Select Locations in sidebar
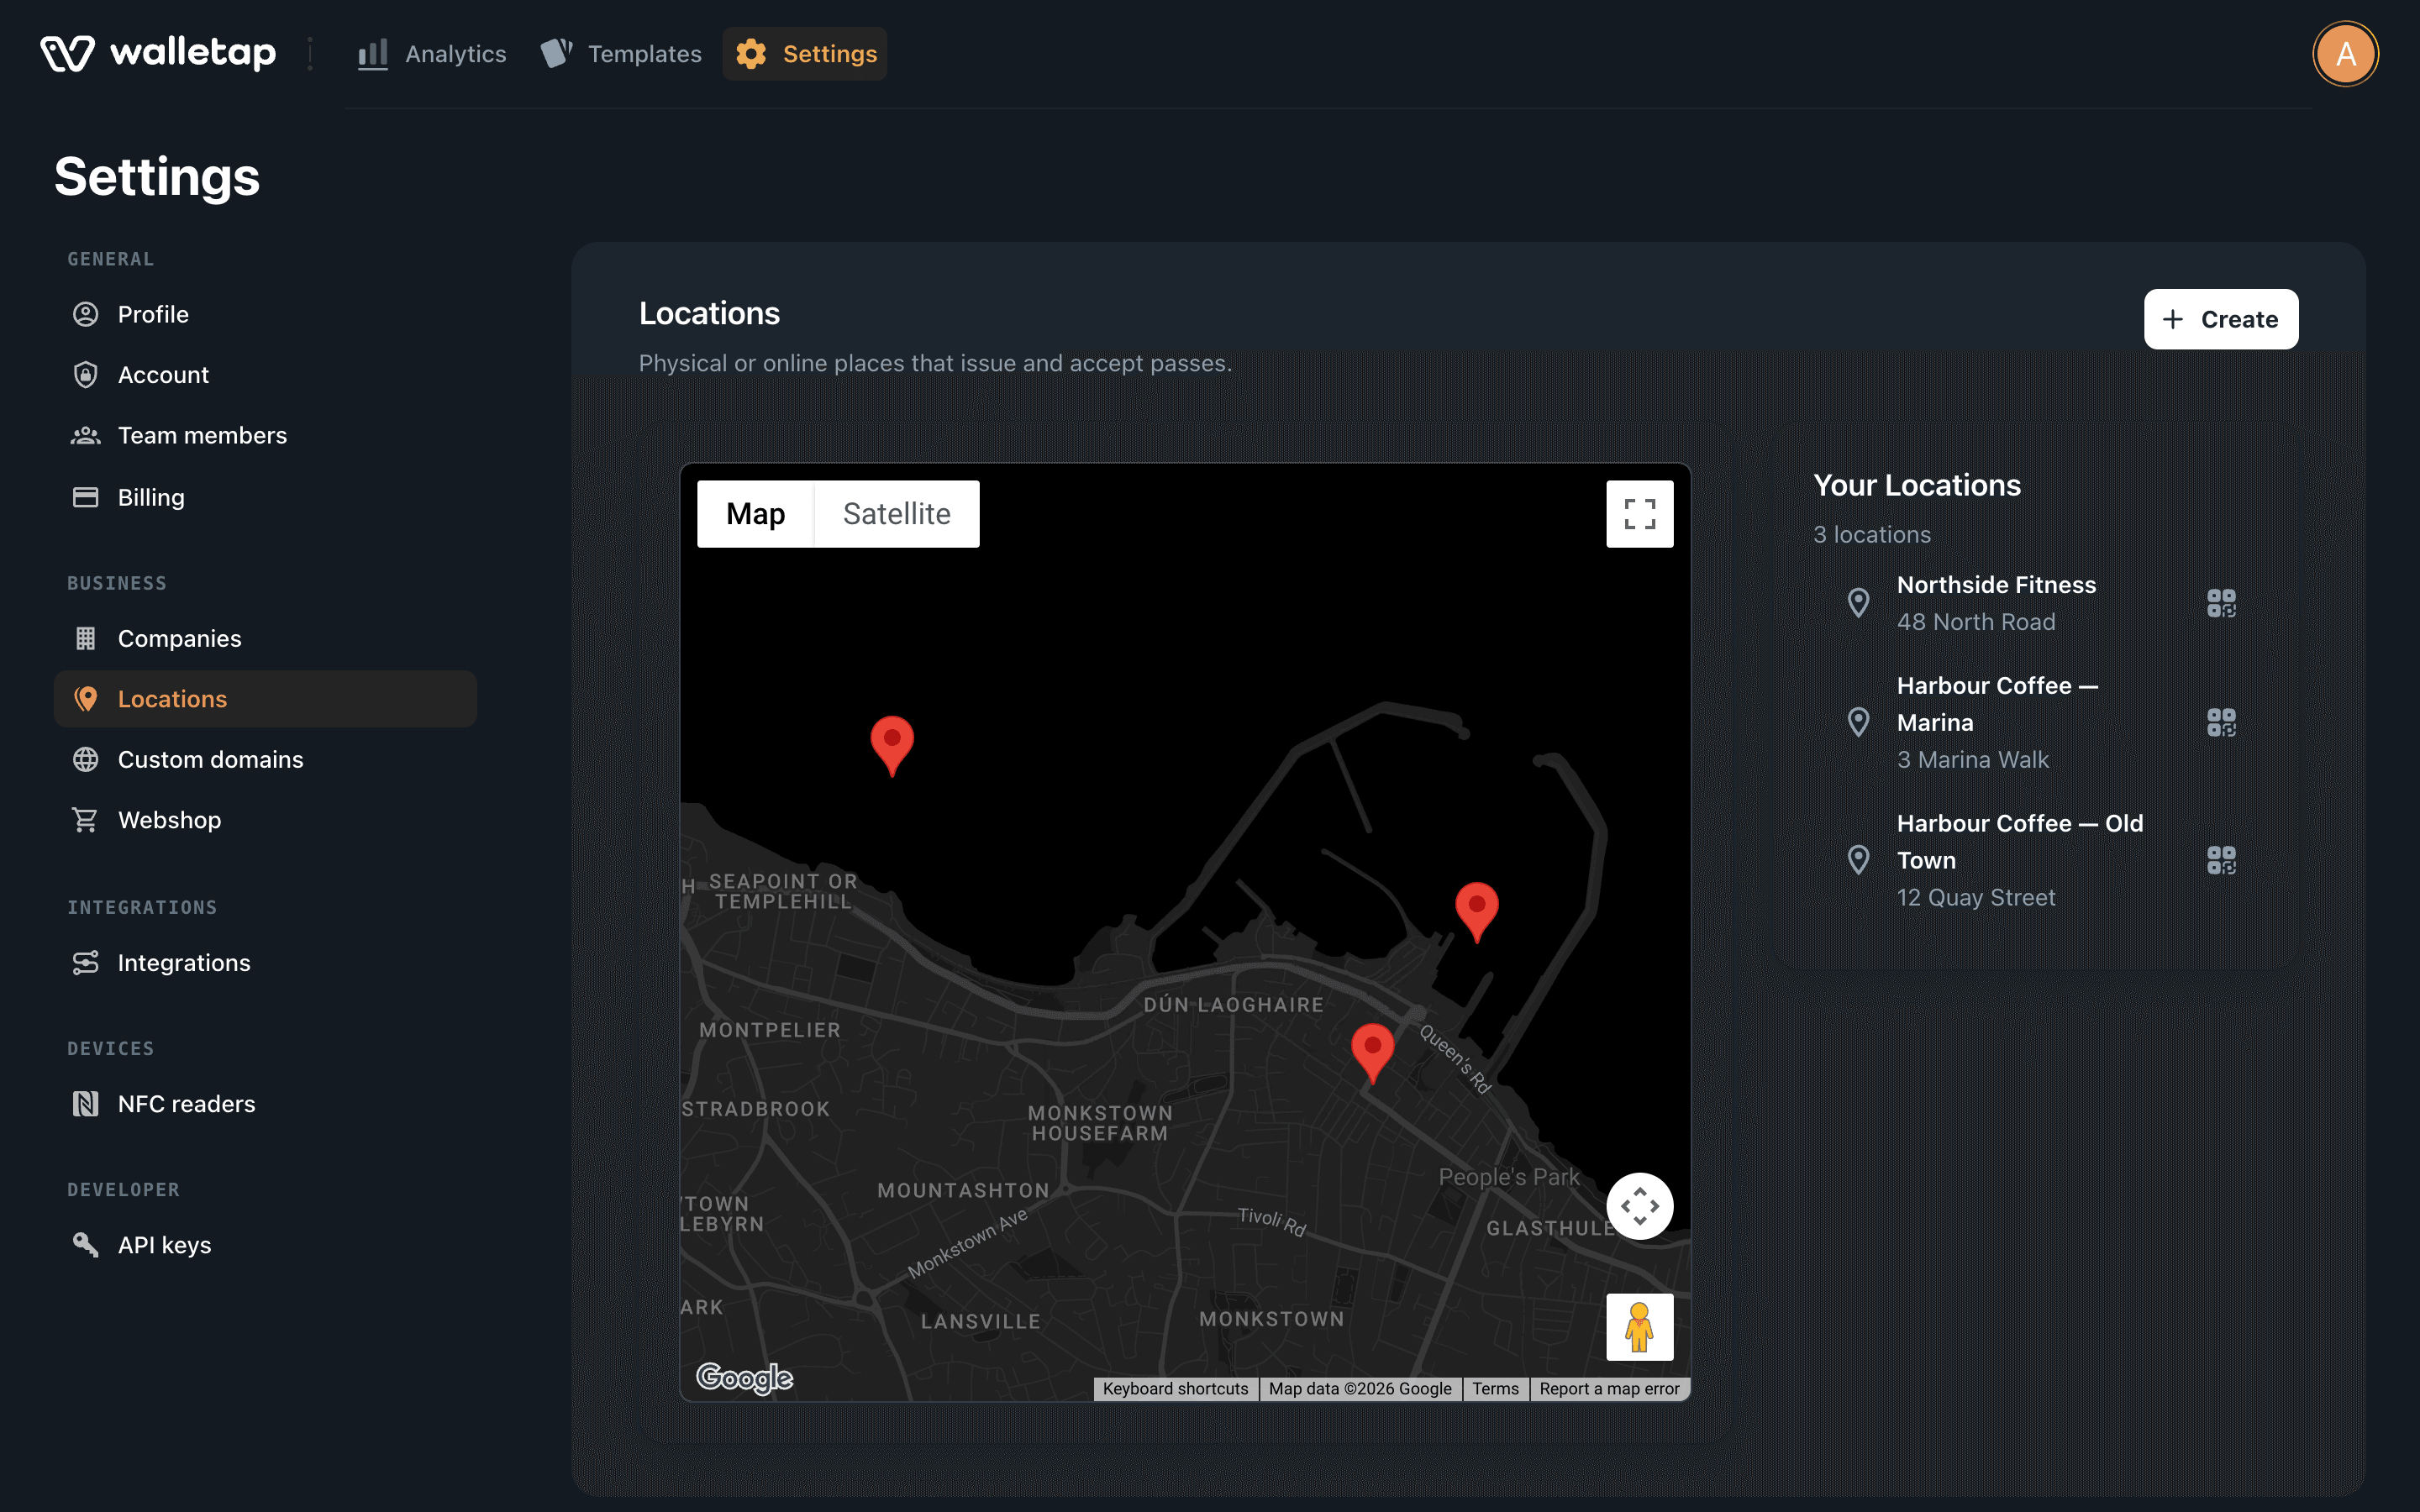This screenshot has height=1512, width=2420. pyautogui.click(x=265, y=699)
